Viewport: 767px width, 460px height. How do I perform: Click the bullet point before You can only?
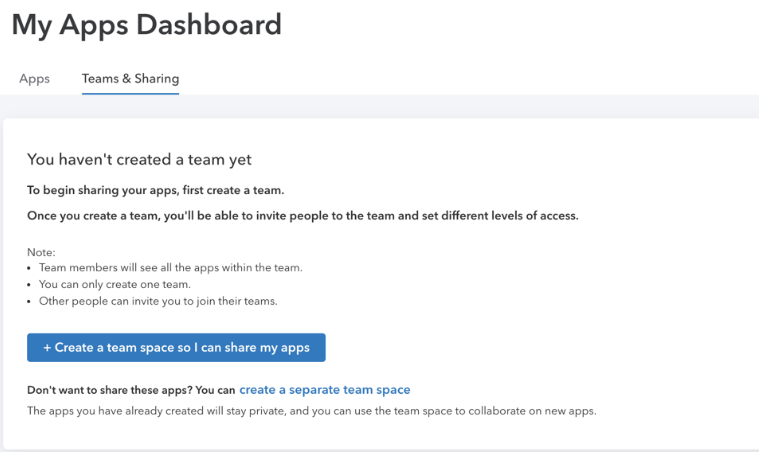[29, 285]
